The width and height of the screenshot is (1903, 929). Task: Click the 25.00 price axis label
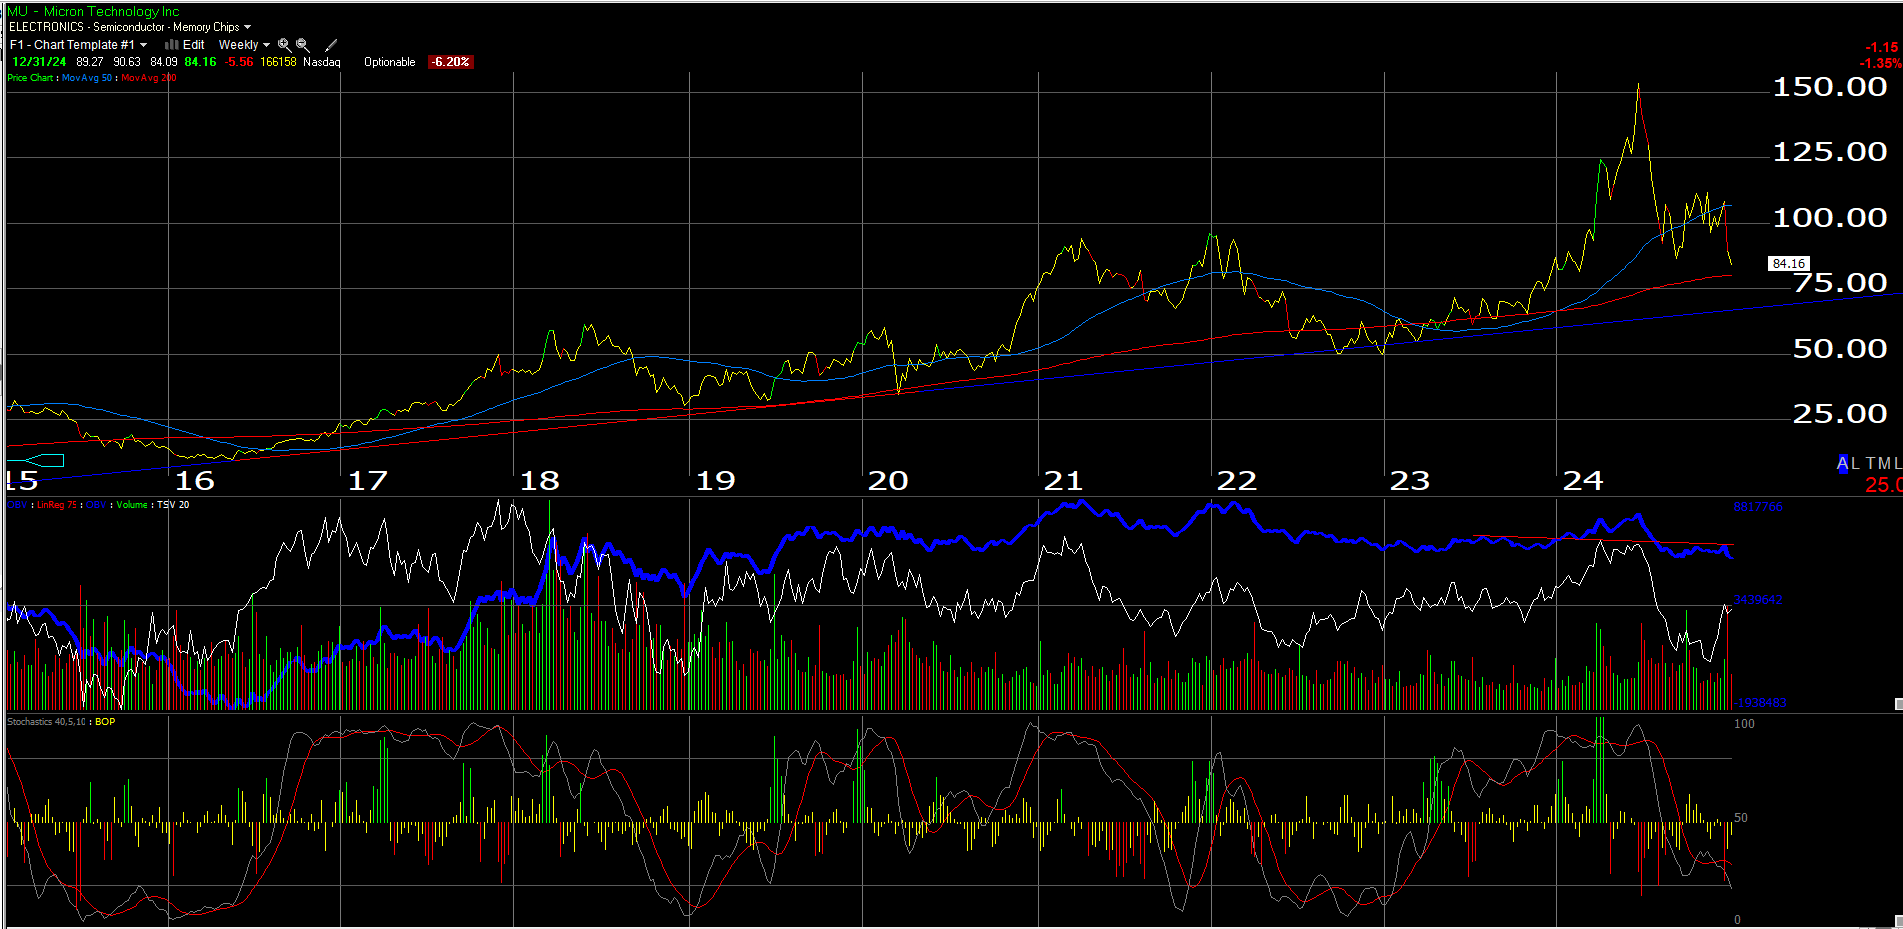coord(1840,414)
